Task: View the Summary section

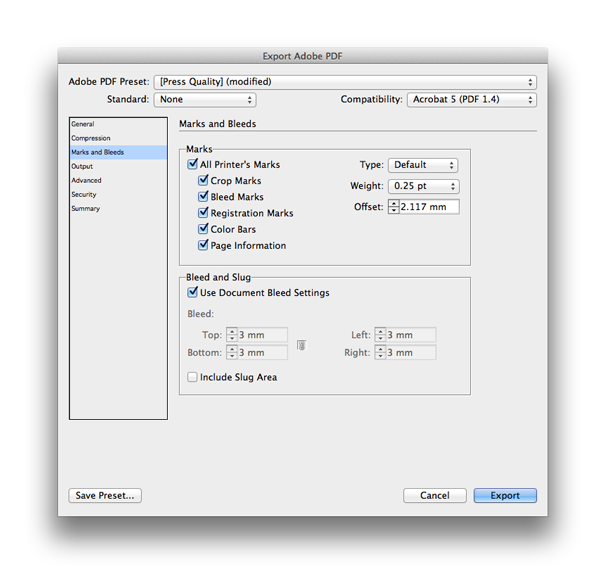Action: click(118, 209)
